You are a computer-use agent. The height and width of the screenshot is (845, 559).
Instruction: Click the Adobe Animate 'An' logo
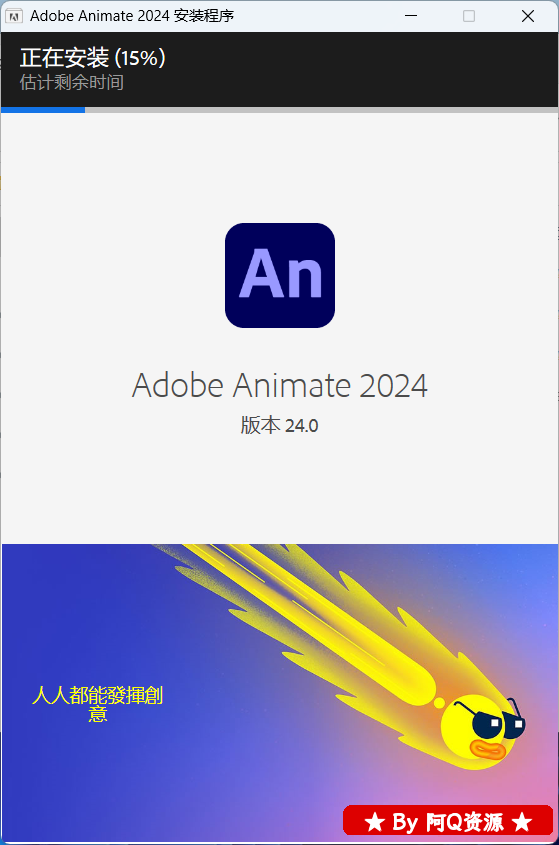coord(280,275)
